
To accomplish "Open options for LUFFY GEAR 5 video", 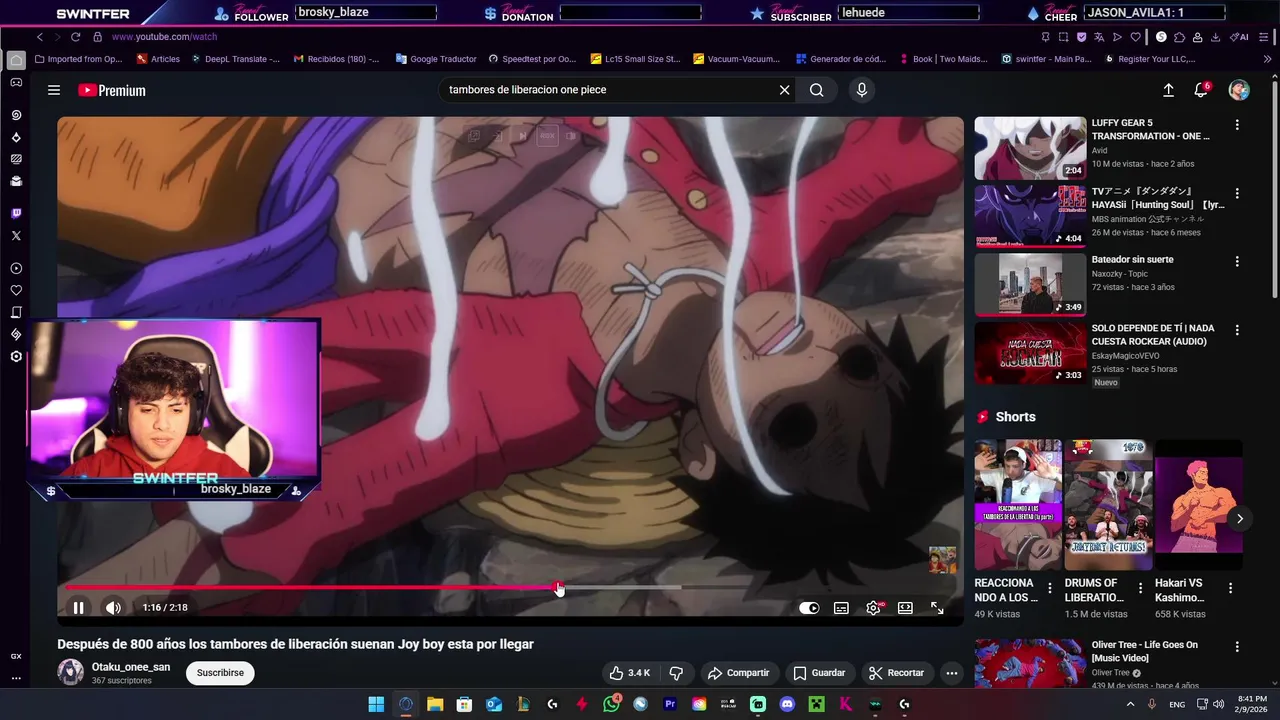I will click(x=1237, y=125).
